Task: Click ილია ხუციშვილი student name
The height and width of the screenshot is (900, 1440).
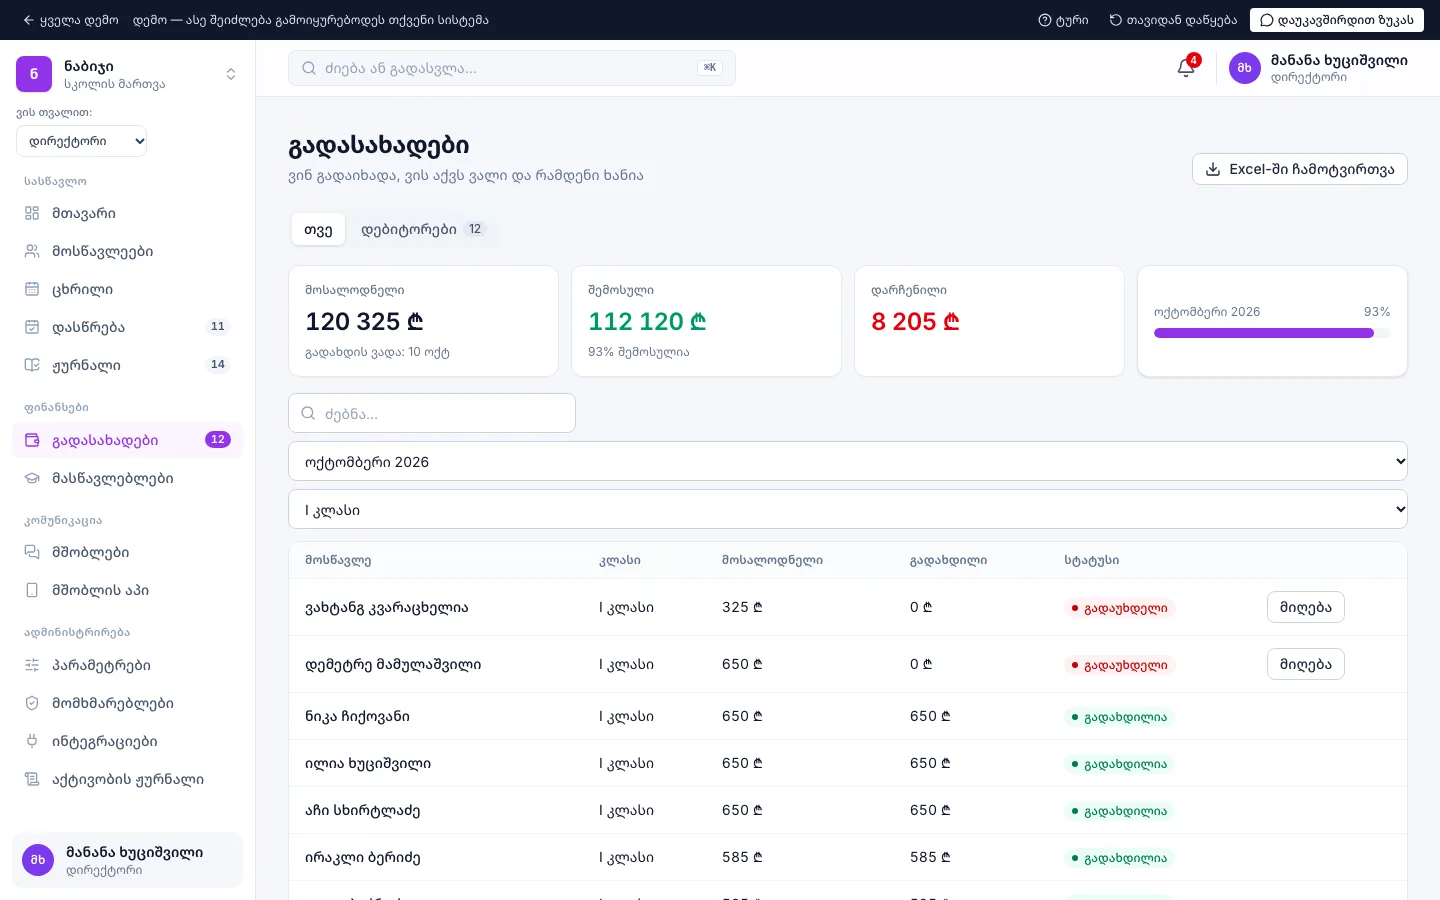Action: [x=368, y=763]
